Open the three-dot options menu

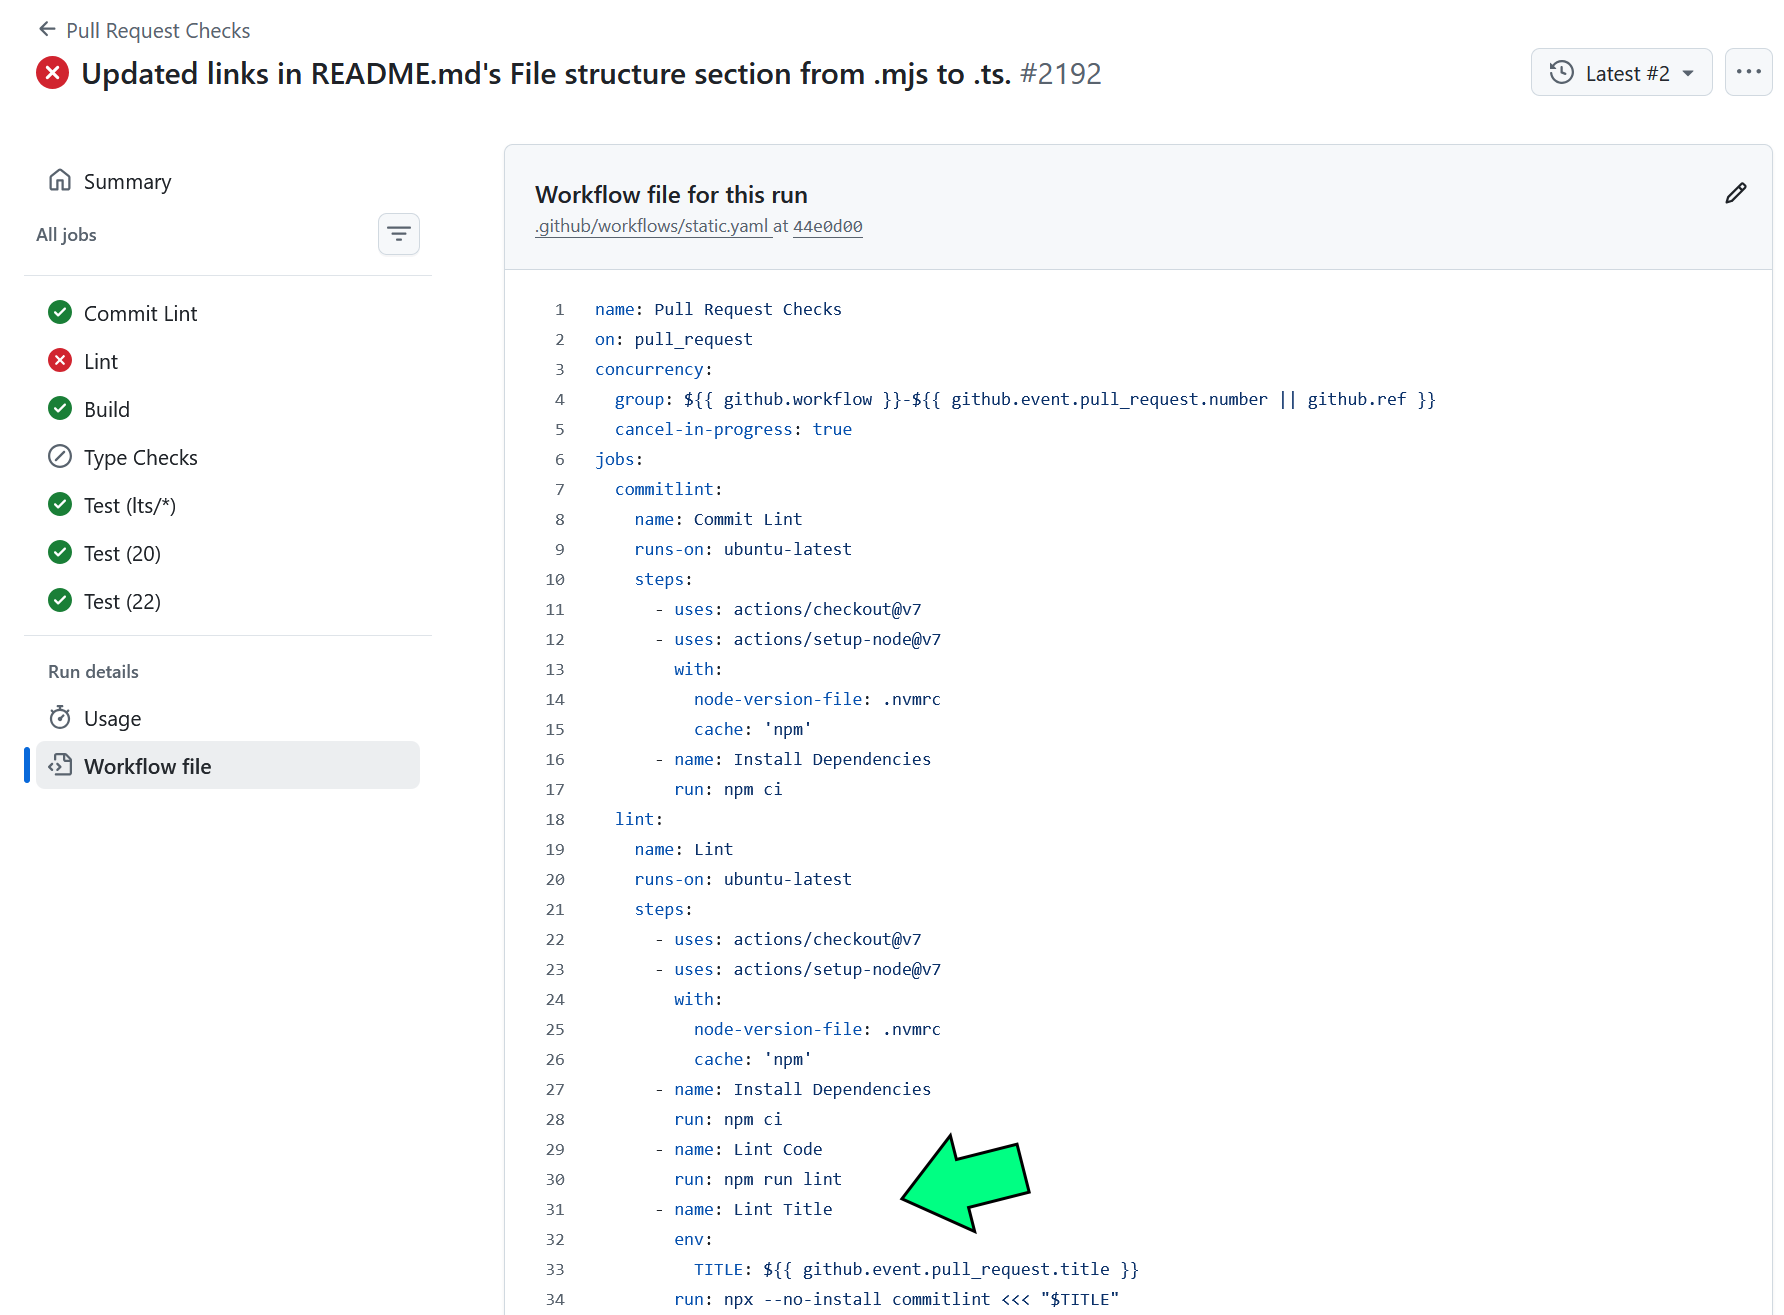tap(1748, 72)
